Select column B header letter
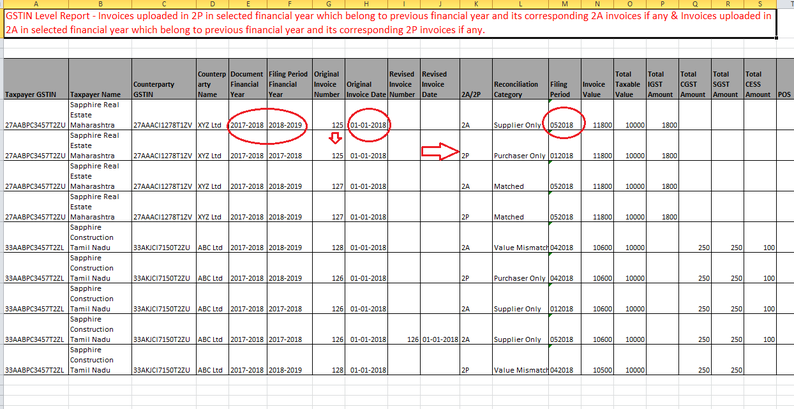The height and width of the screenshot is (409, 794). (x=100, y=4)
